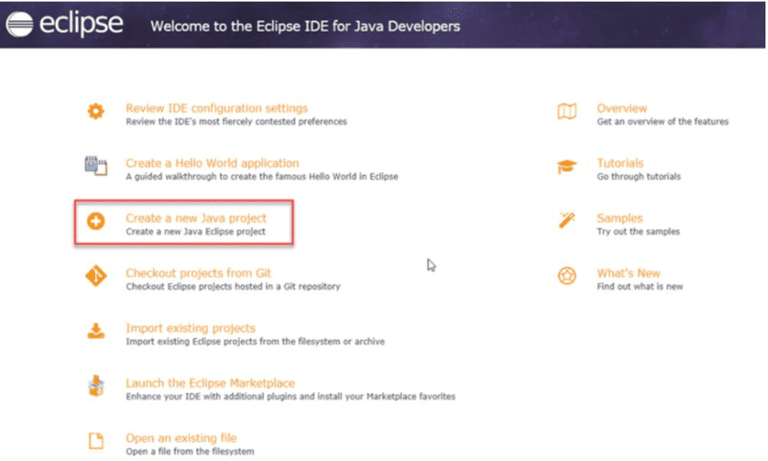Click the Git diamond icon
The image size is (768, 461).
coord(96,276)
